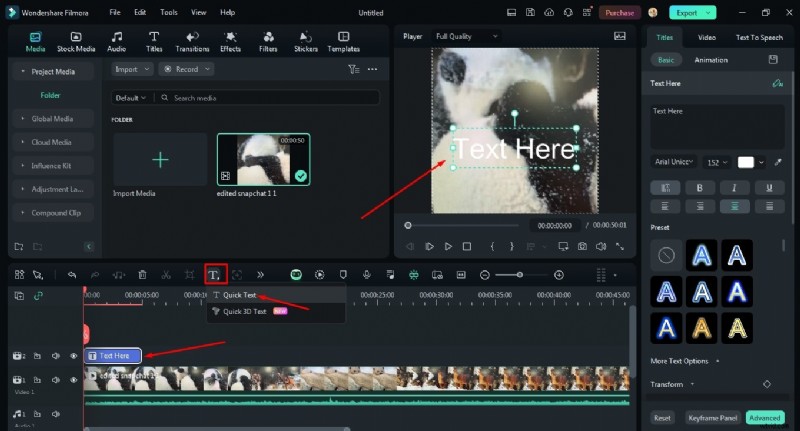Expand More Text Options
The height and width of the screenshot is (431, 800).
[x=685, y=361]
